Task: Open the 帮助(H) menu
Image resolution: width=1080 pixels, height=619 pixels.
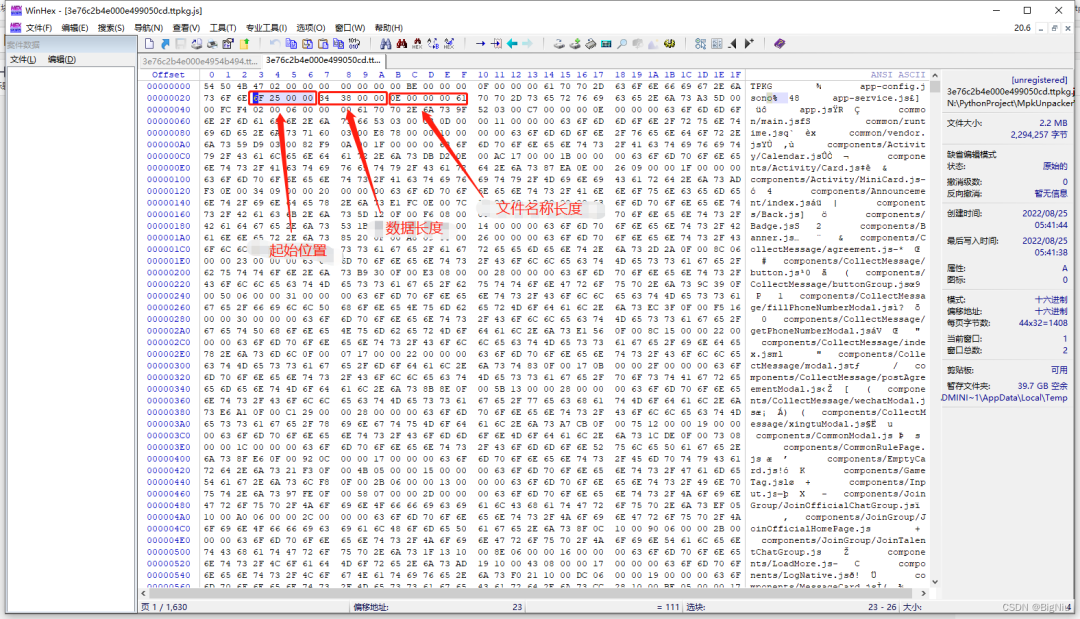Action: (388, 28)
